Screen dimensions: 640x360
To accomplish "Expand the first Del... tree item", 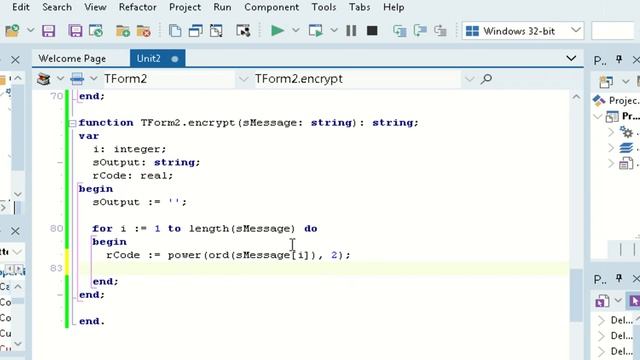I will pos(601,320).
